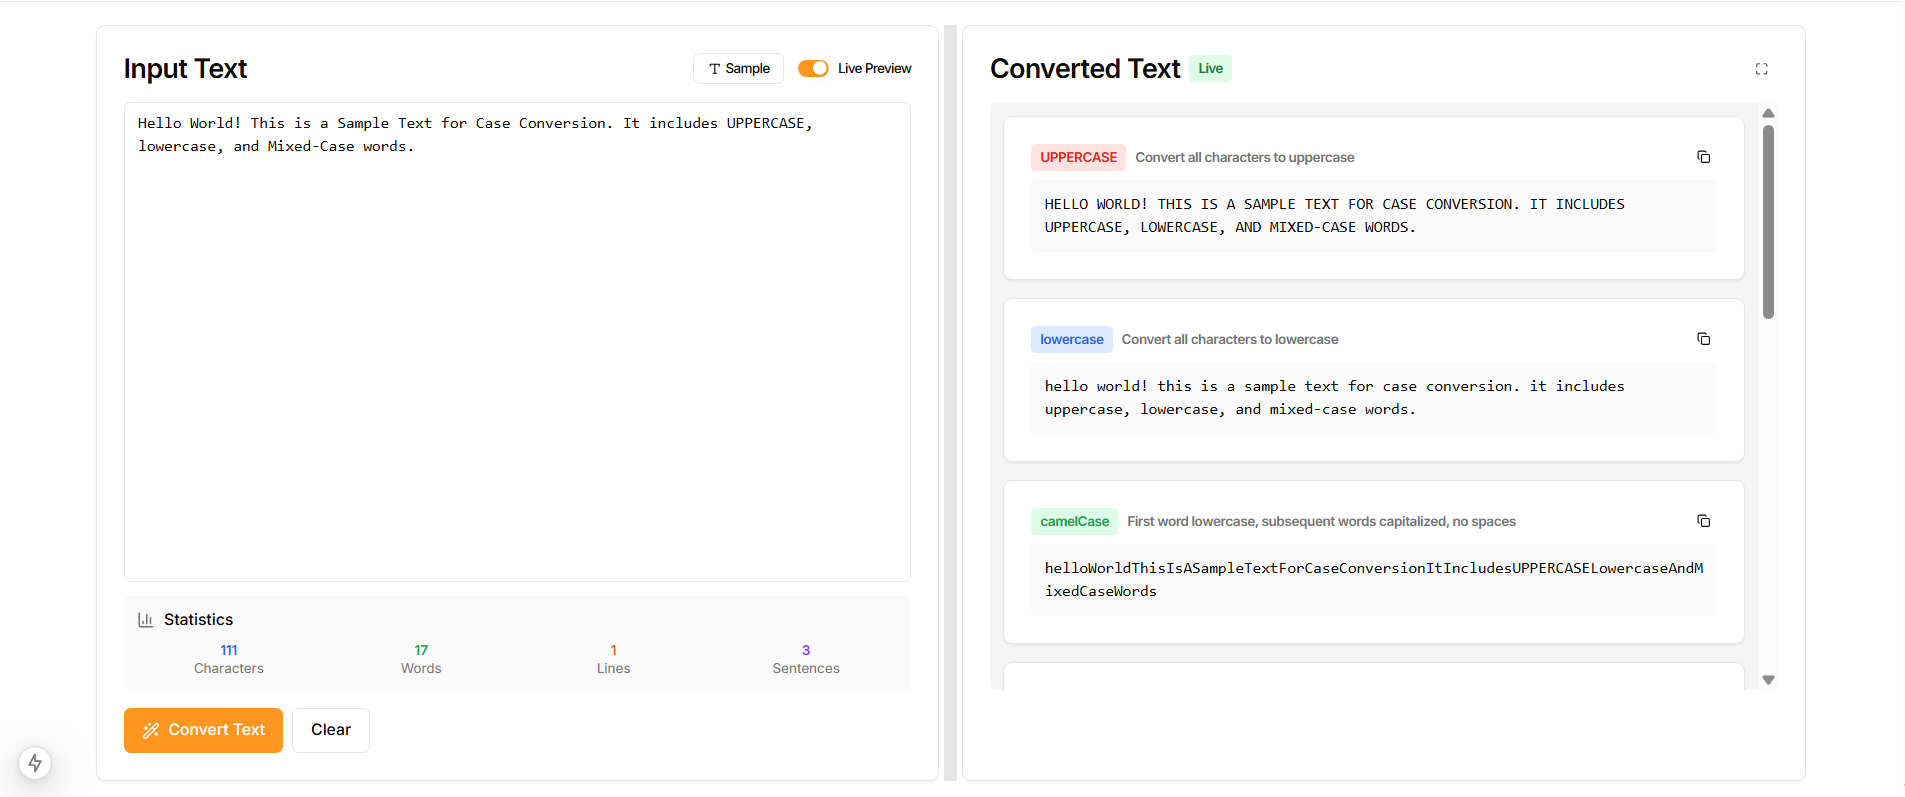Click the Live status badge
Screen dimensions: 1905x797
pos(1210,68)
